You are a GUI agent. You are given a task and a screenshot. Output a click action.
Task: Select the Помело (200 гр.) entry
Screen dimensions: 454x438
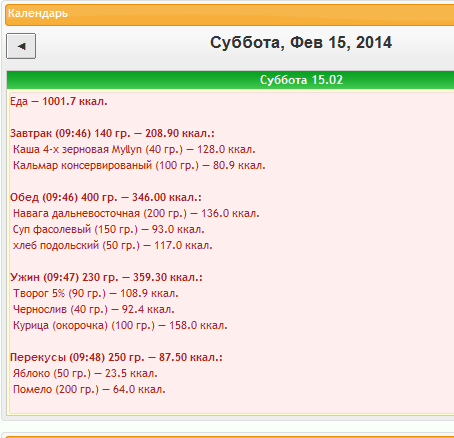(89, 389)
